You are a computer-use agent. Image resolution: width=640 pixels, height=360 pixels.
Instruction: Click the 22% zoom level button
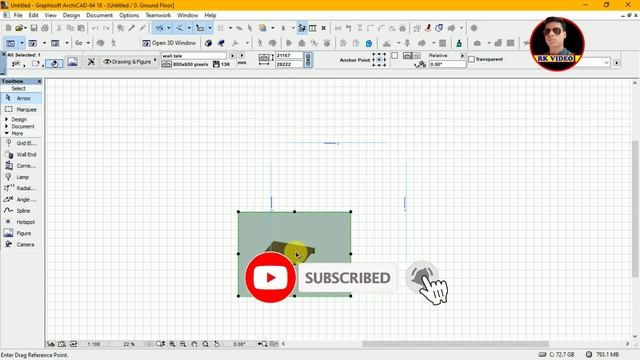point(129,344)
